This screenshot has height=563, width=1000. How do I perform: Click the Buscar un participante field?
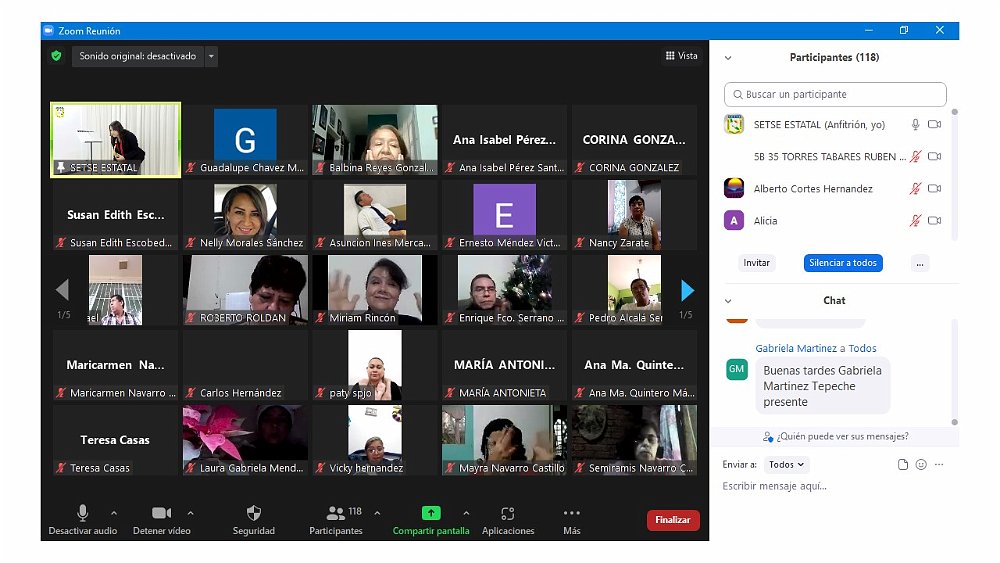[x=835, y=95]
